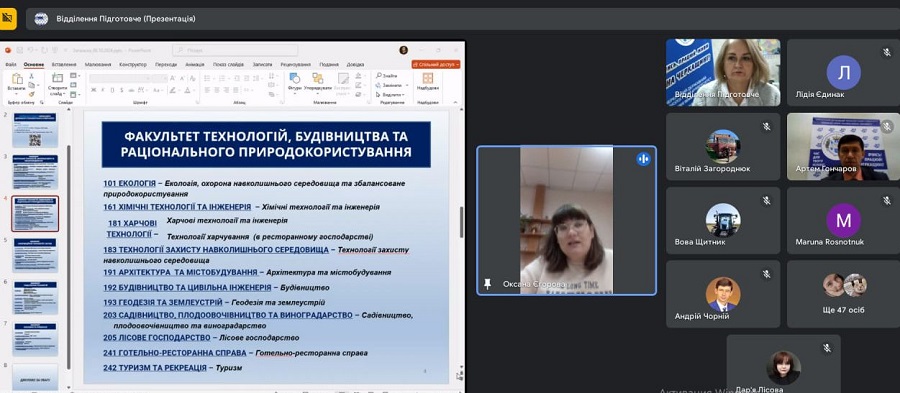900x393 pixels.
Task: Click the stop presenting icon at top left
Action: 8,18
